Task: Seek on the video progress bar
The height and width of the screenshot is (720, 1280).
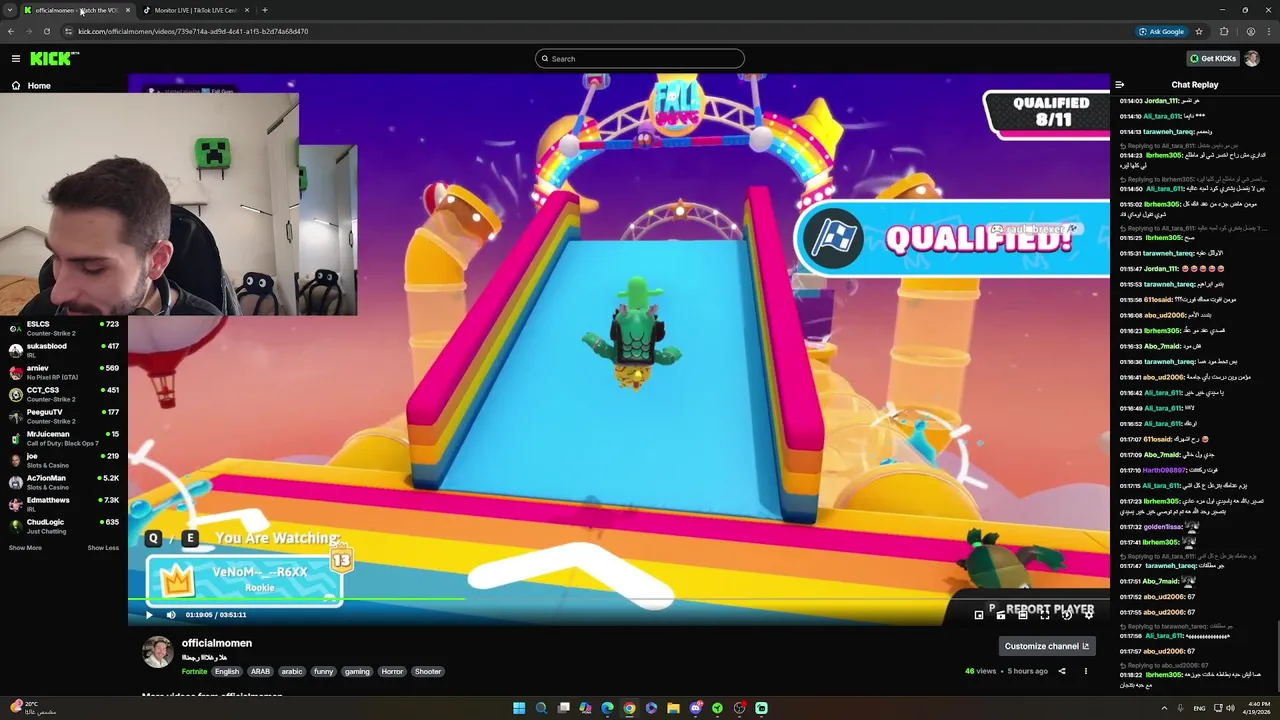Action: (x=618, y=600)
